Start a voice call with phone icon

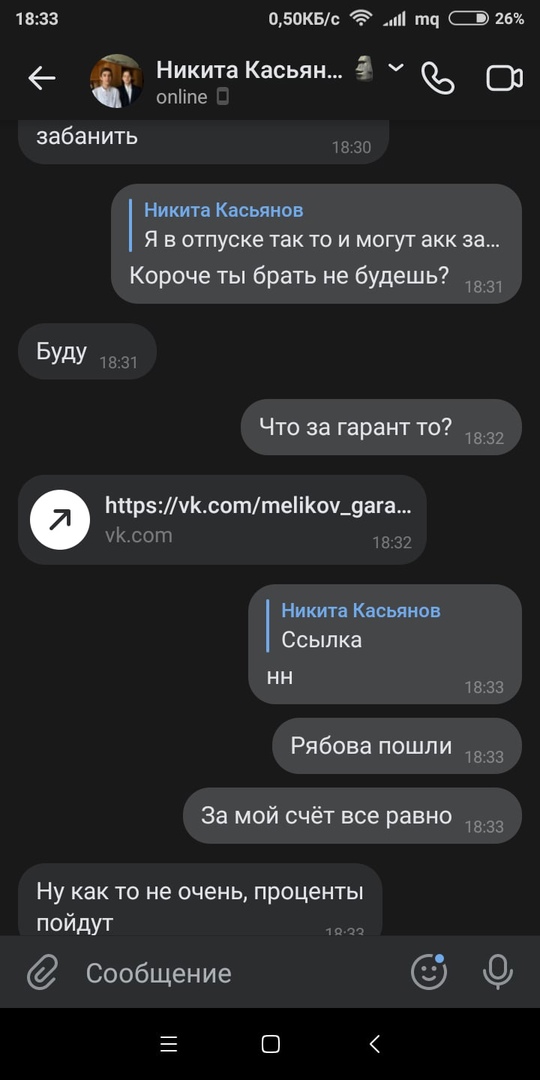(437, 78)
